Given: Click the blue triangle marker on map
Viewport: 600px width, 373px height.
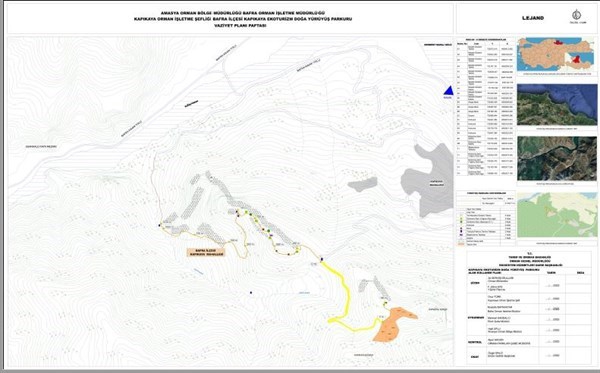Looking at the screenshot, I should coord(448,91).
